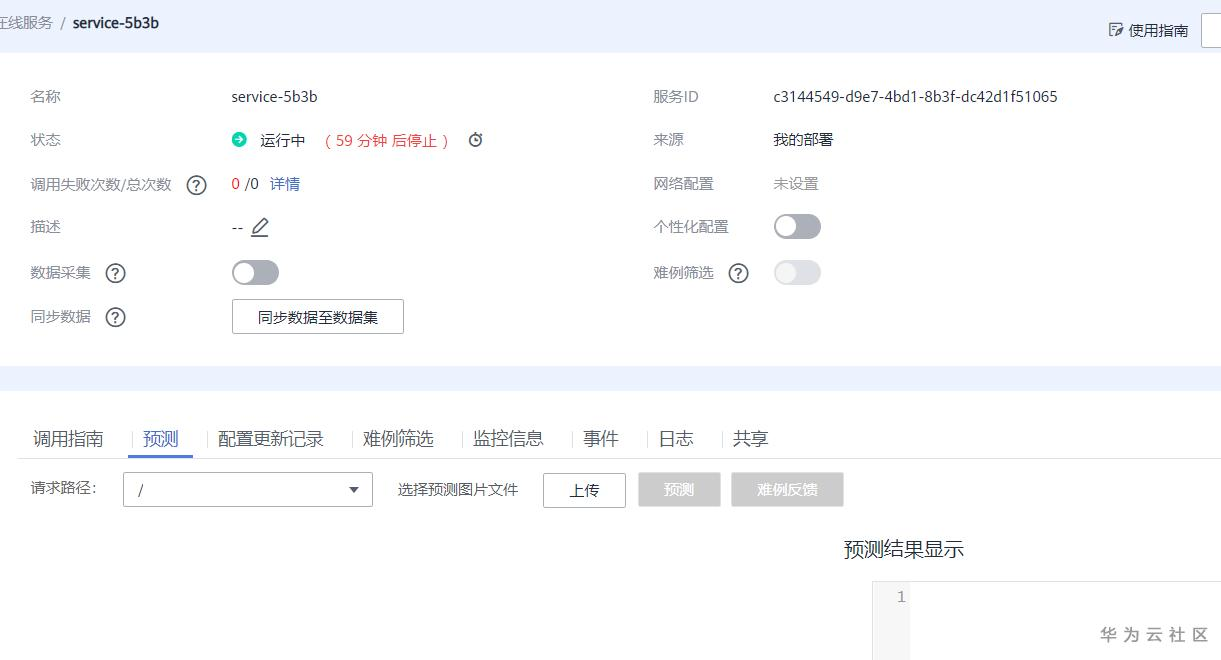1221x660 pixels.
Task: Edit the description using the pencil icon
Action: [x=262, y=227]
